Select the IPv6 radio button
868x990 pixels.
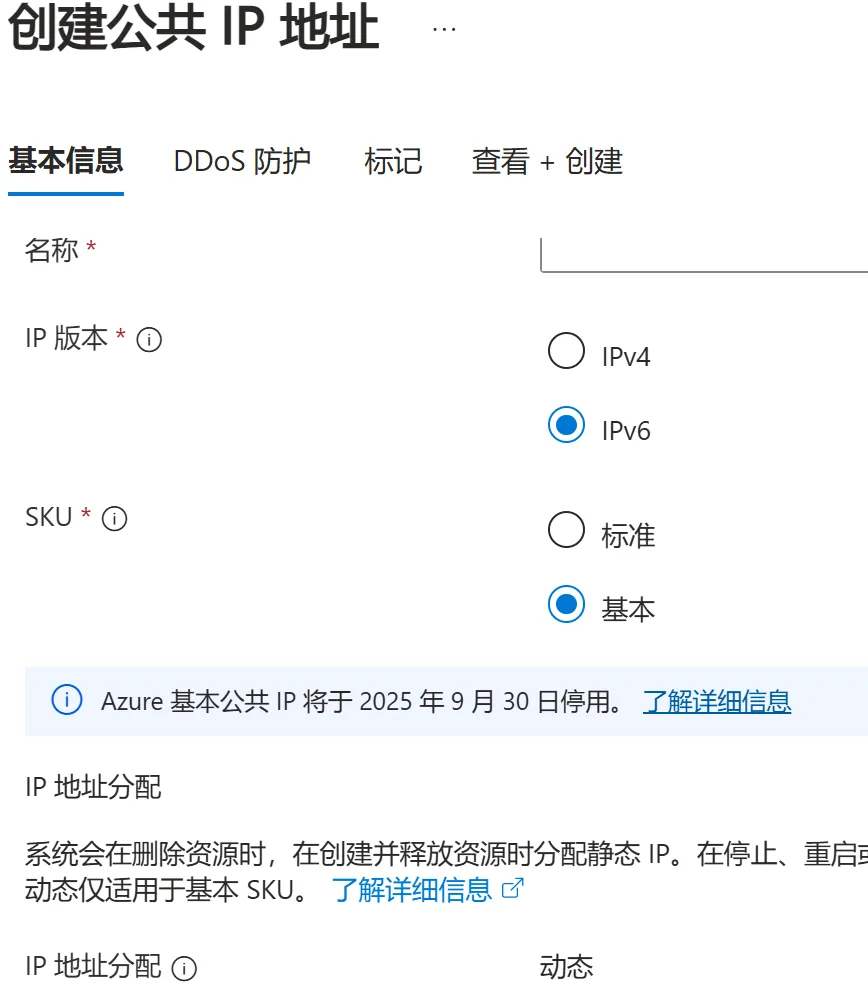point(567,425)
